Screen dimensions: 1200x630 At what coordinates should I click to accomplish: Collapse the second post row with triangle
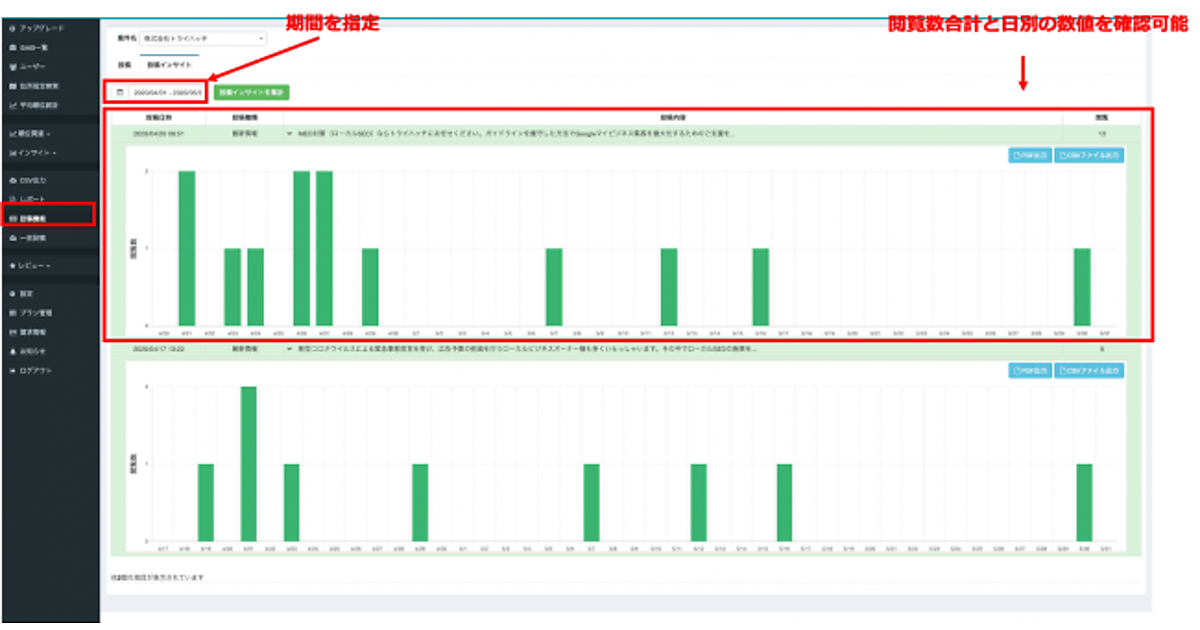point(288,350)
